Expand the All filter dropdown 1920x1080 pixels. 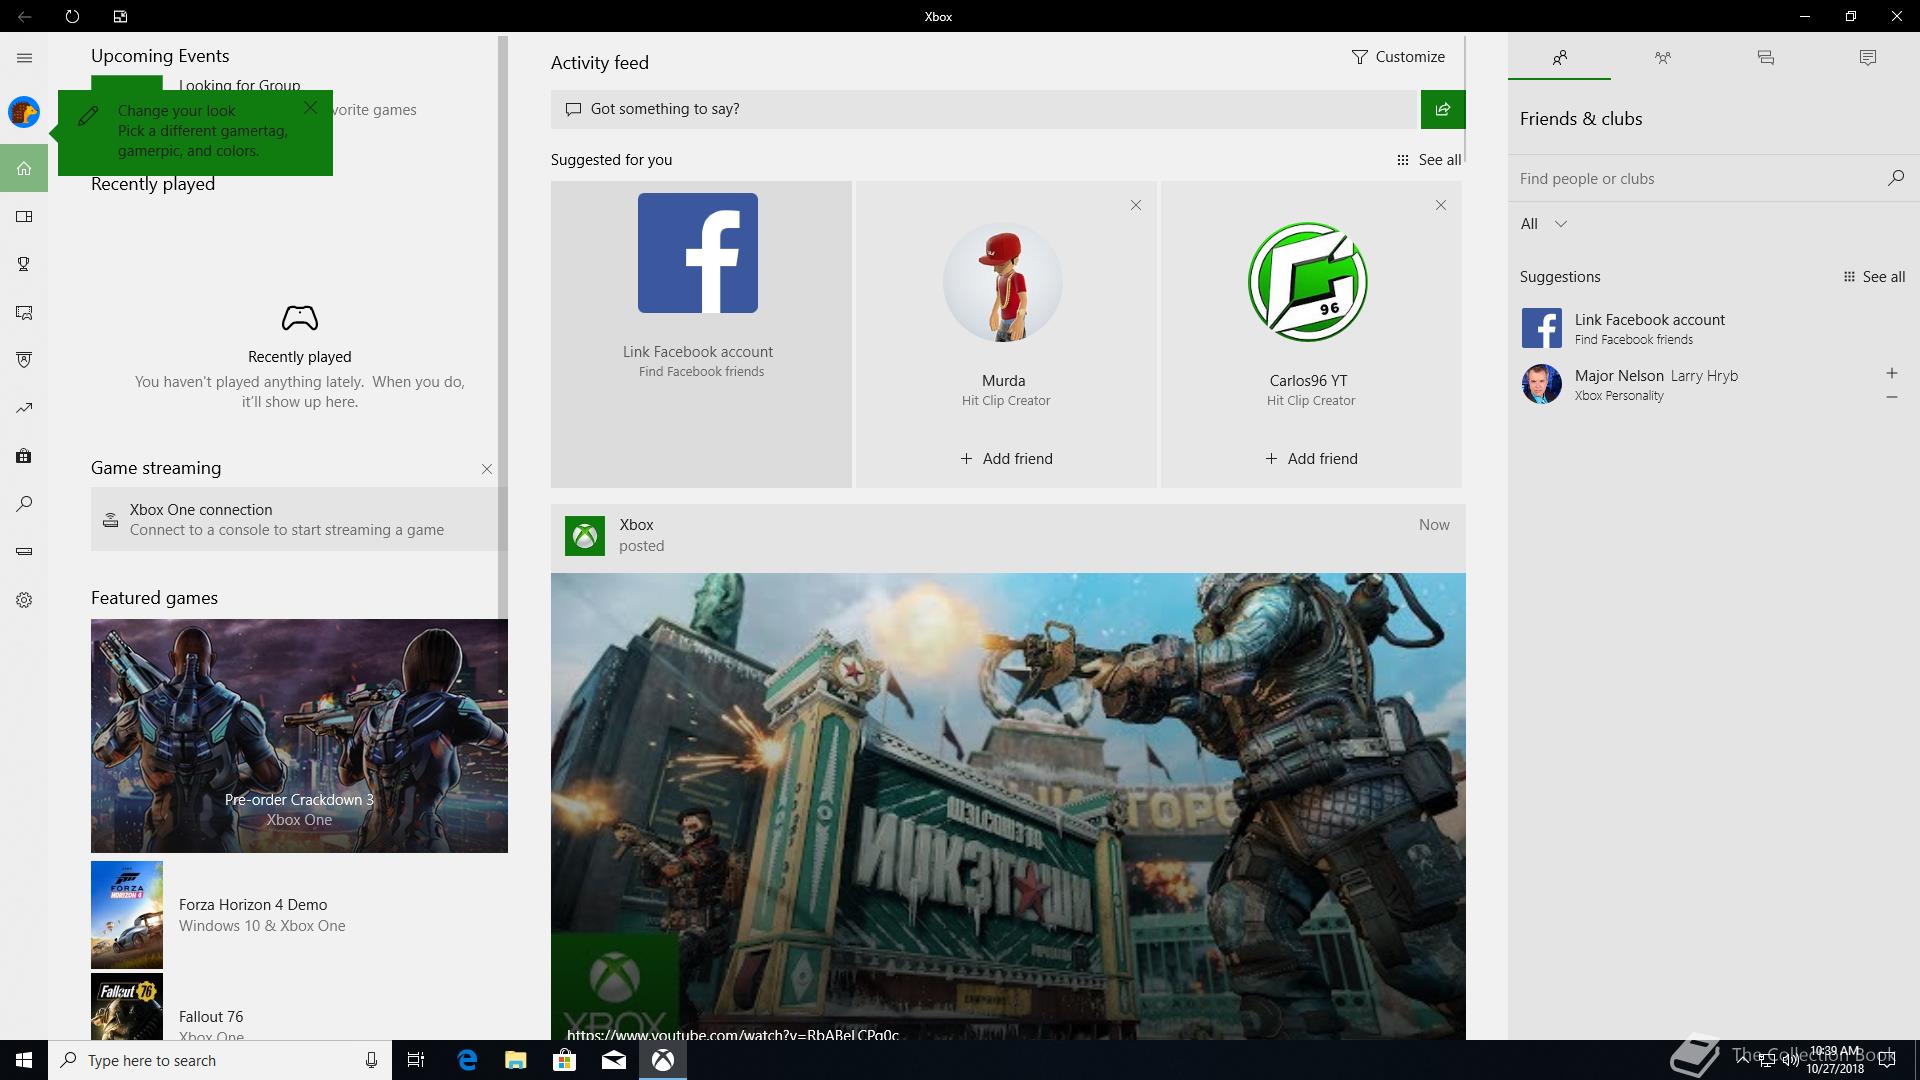1543,224
